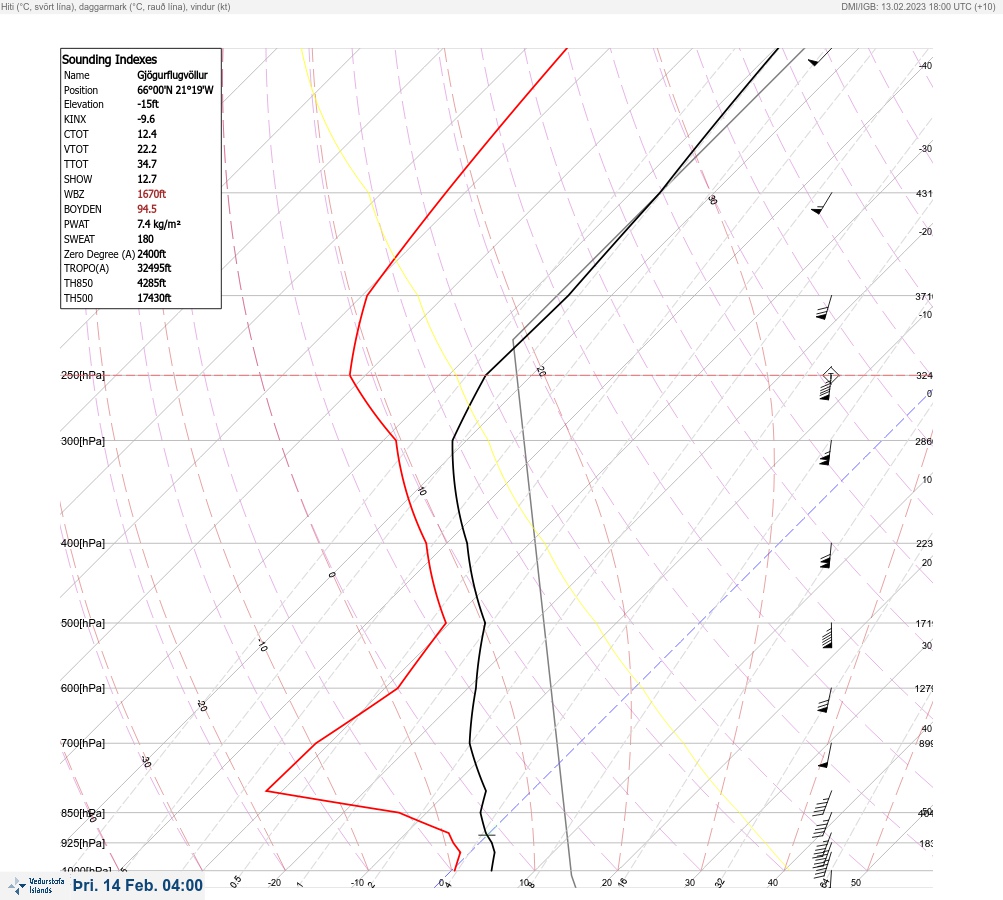1003x900 pixels.
Task: Click the TH500 value 17430ft
Action: pyautogui.click(x=154, y=298)
